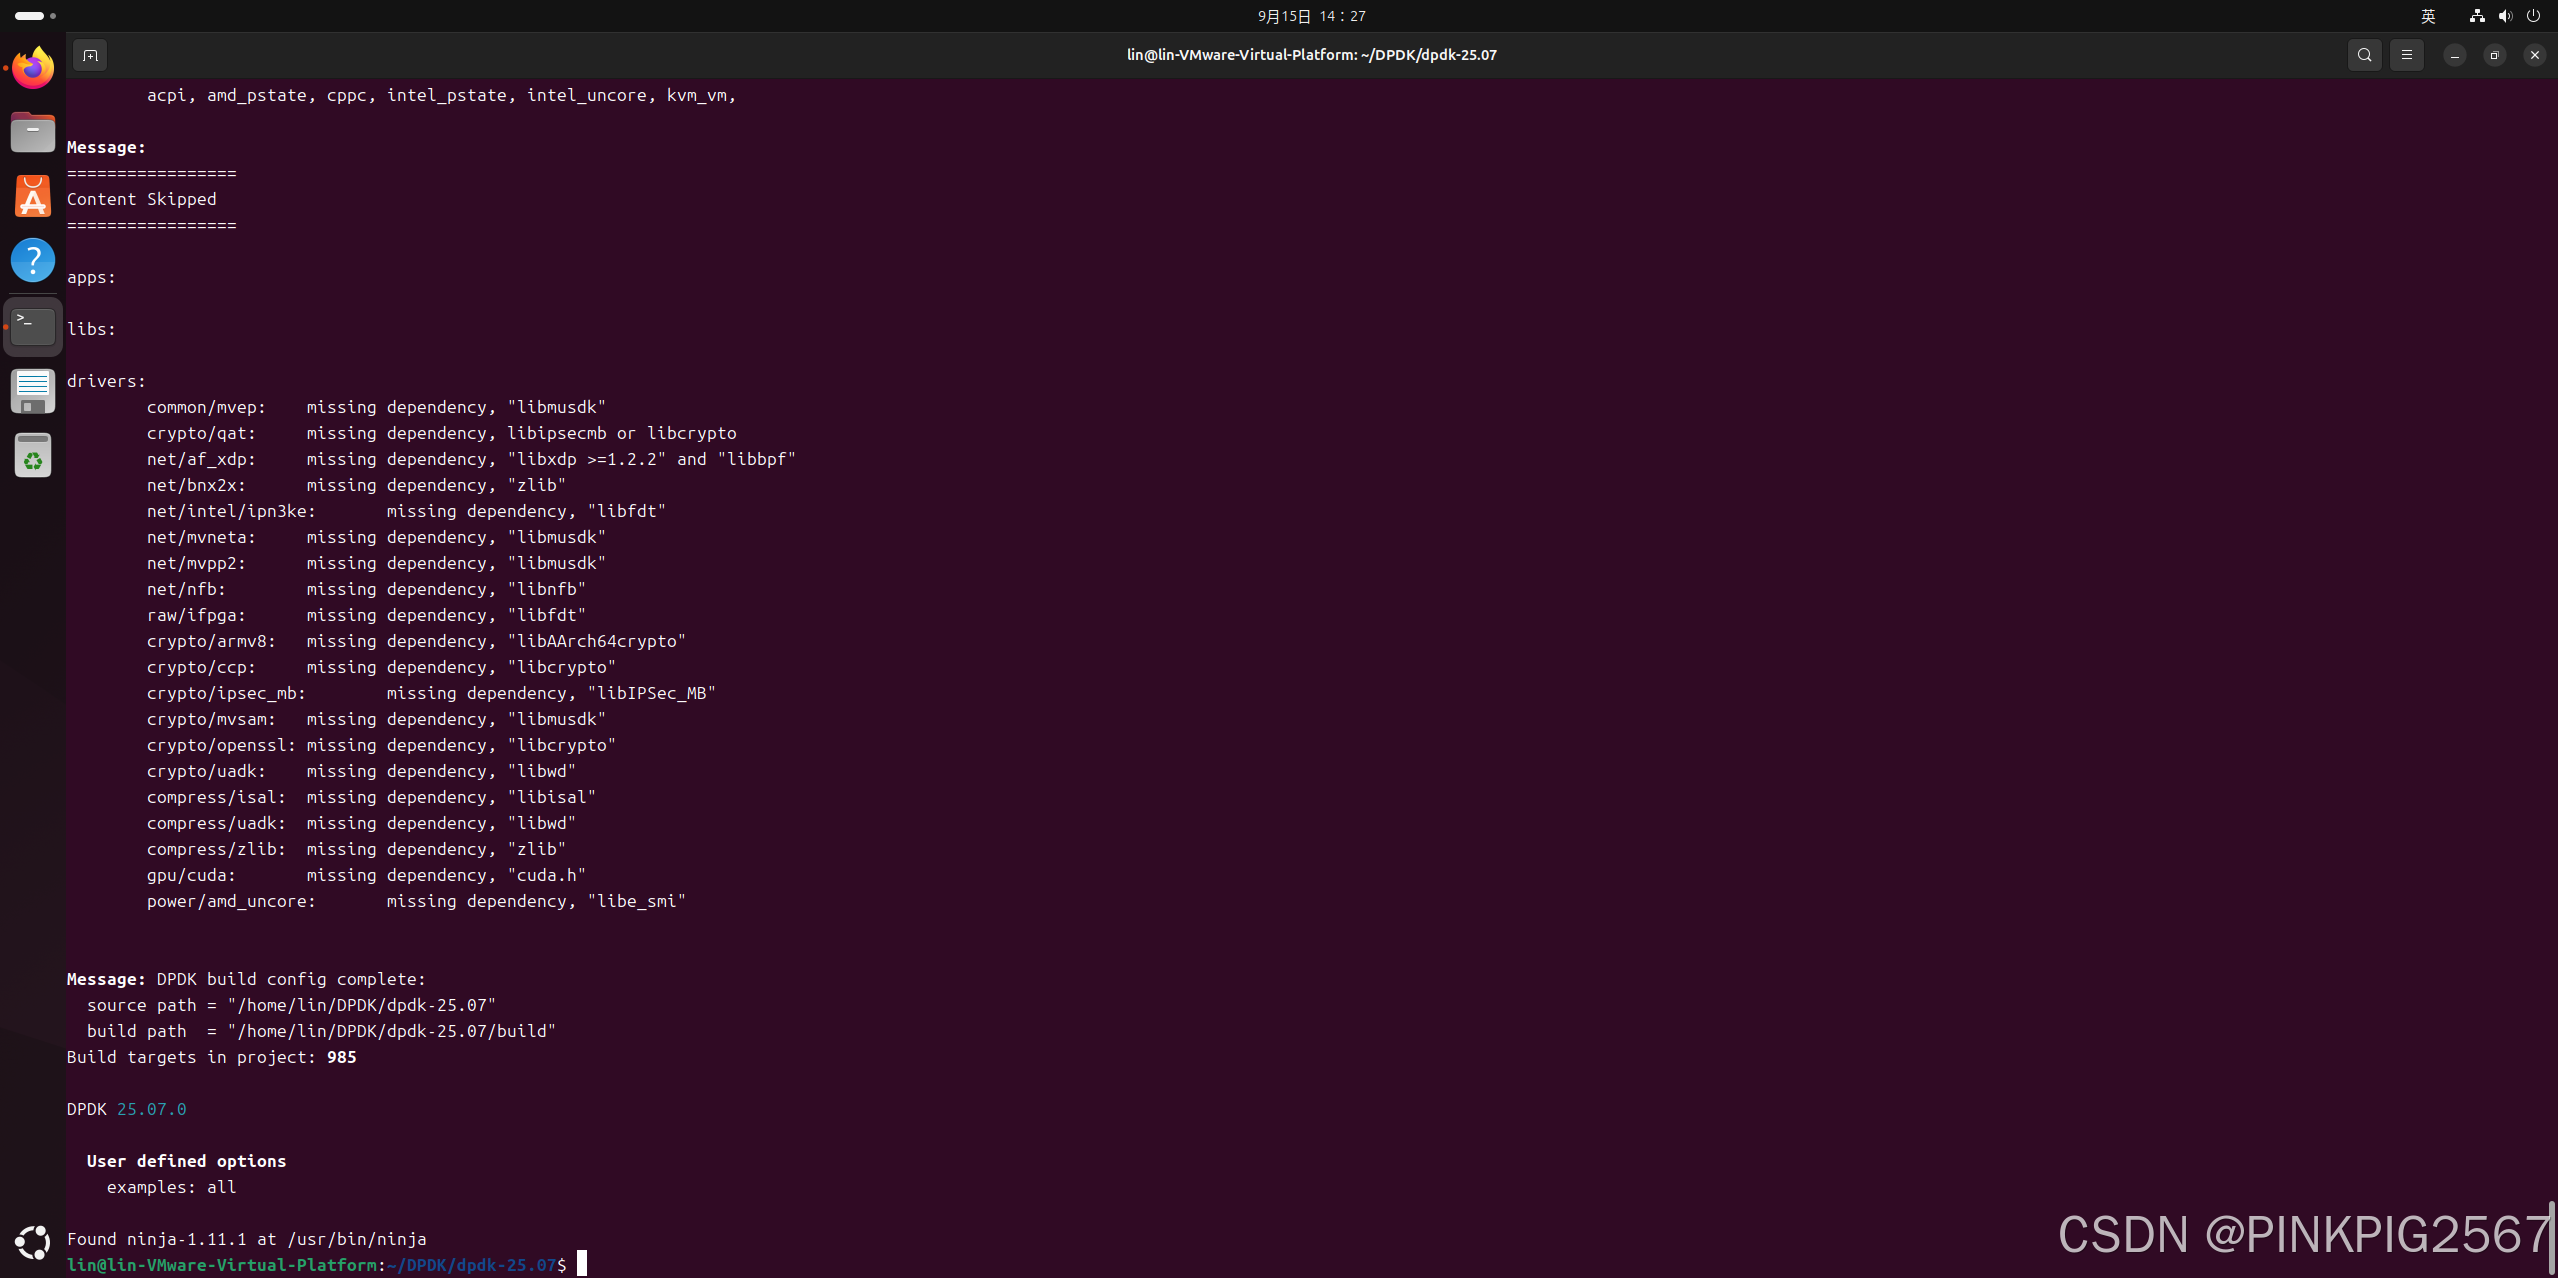The height and width of the screenshot is (1278, 2558).
Task: Mute system volume via the speaker icon
Action: tap(2505, 16)
